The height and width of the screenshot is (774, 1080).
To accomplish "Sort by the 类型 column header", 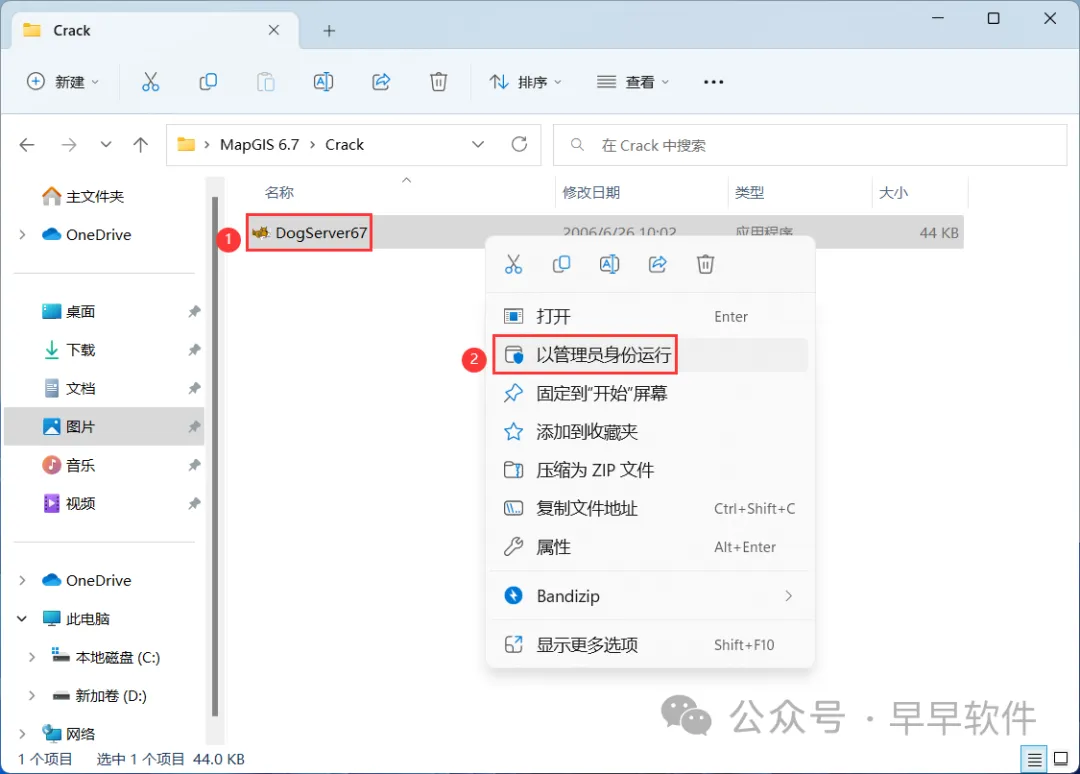I will pos(749,193).
